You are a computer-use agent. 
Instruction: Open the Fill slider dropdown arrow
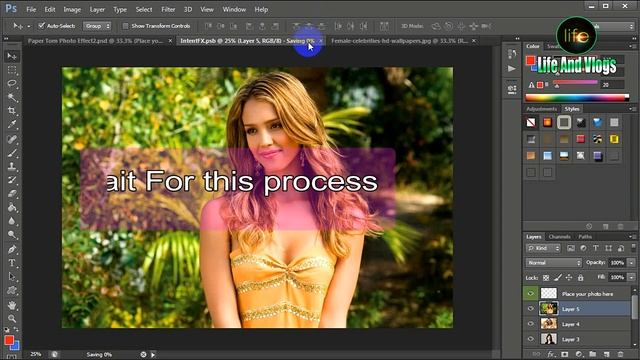tap(631, 277)
